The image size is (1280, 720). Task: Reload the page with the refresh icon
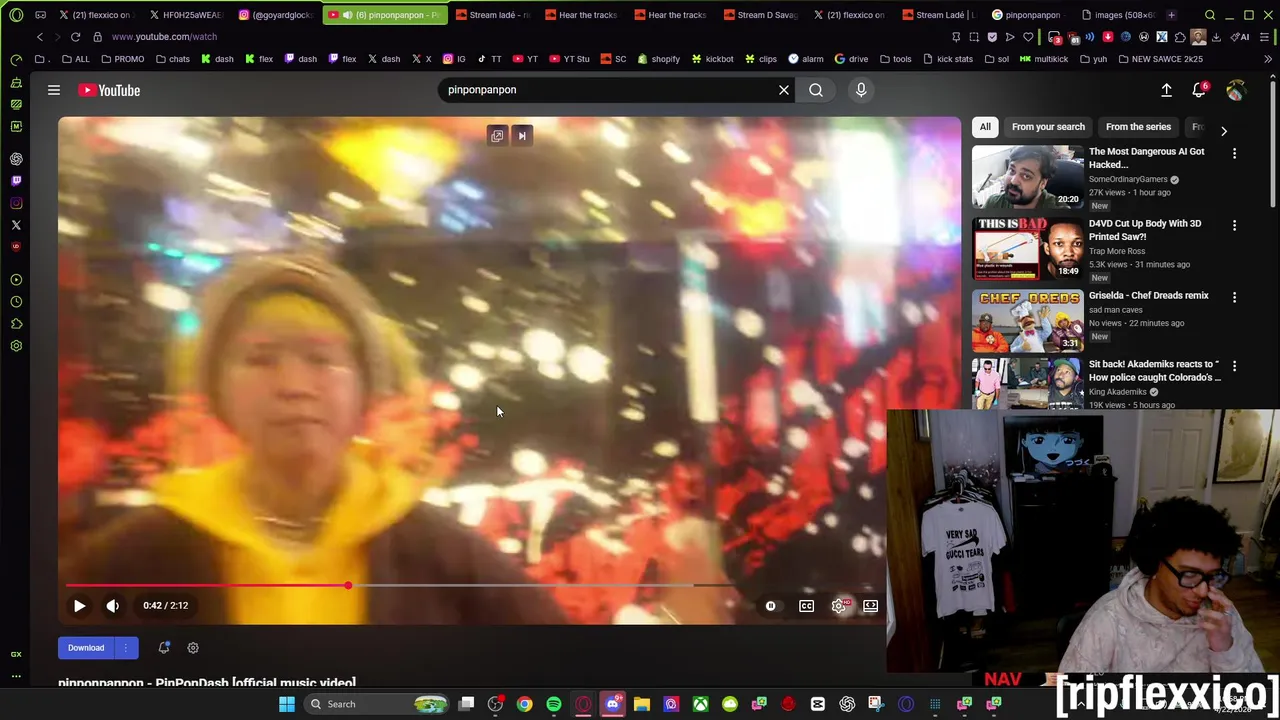point(75,37)
